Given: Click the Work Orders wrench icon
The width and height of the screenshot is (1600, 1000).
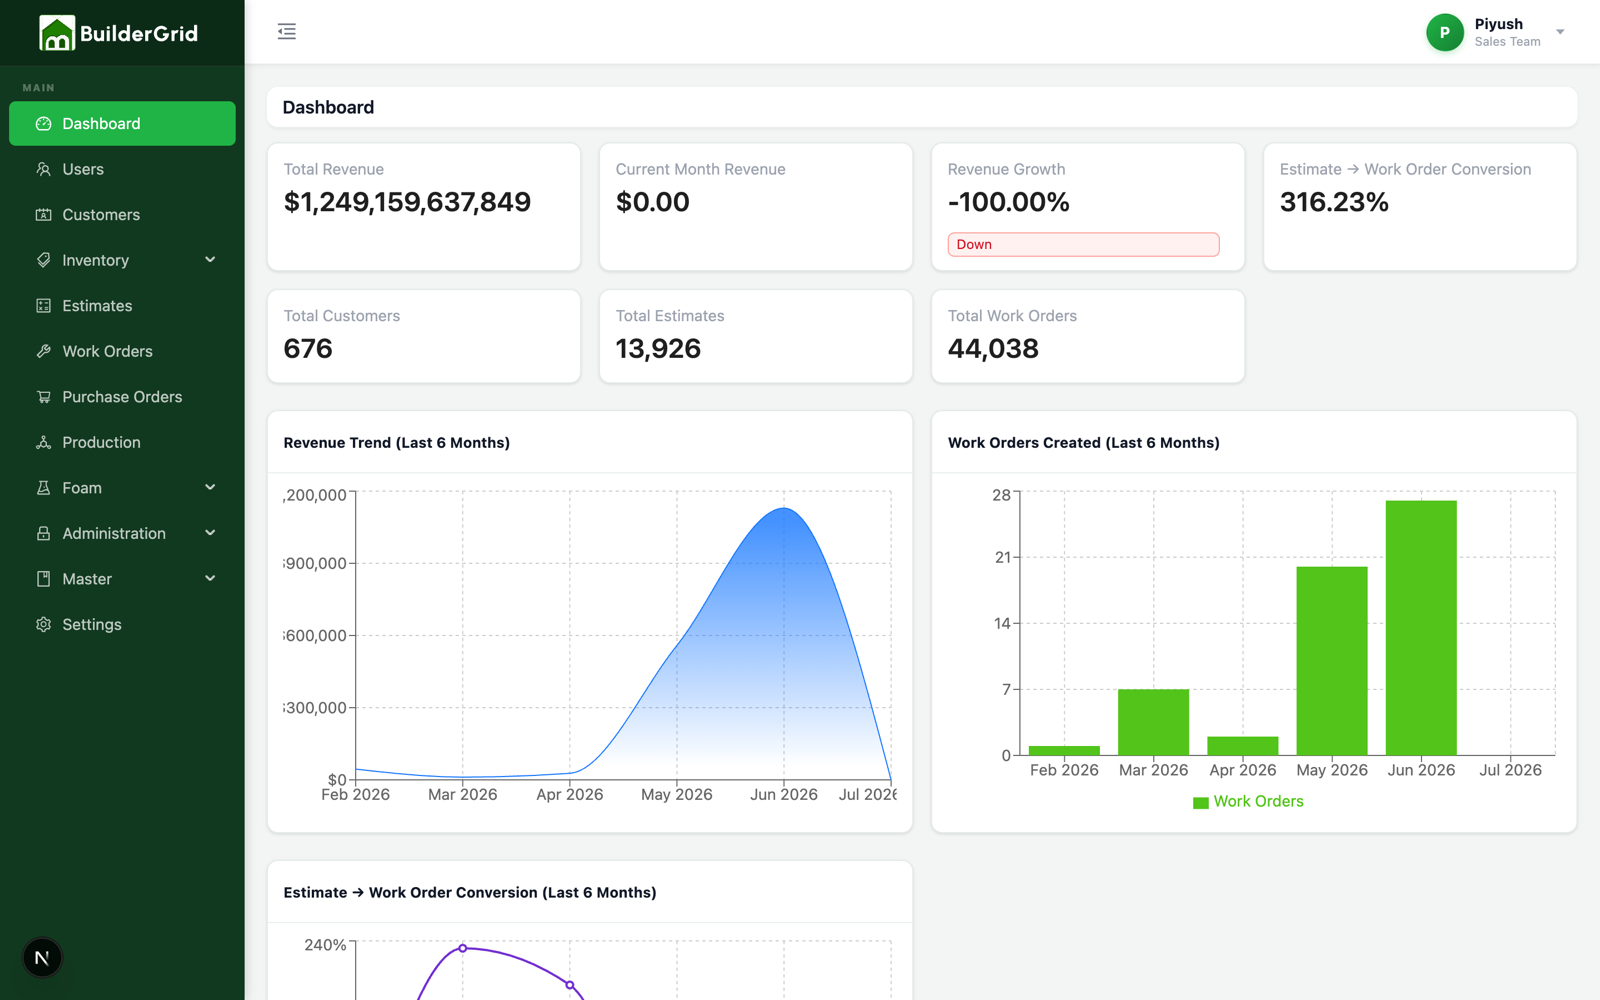Looking at the screenshot, I should click(43, 351).
